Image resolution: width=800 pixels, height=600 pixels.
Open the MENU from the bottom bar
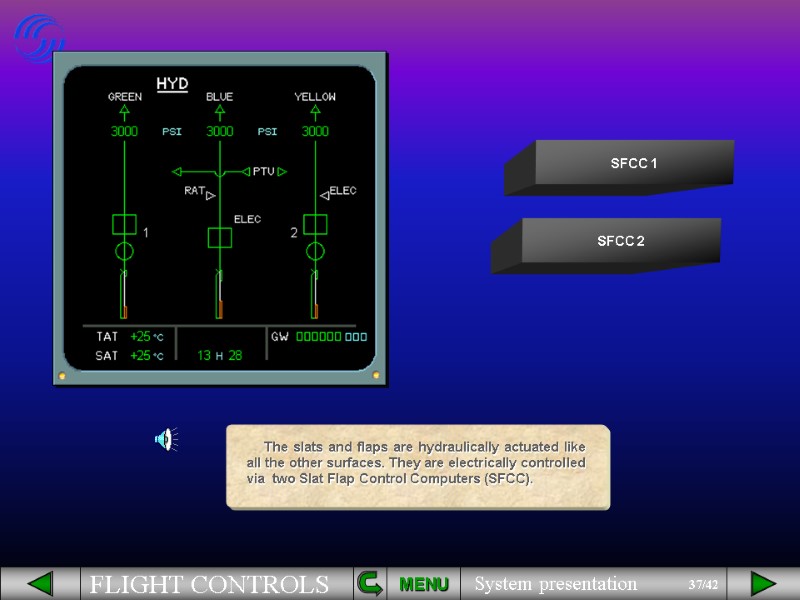coord(422,583)
